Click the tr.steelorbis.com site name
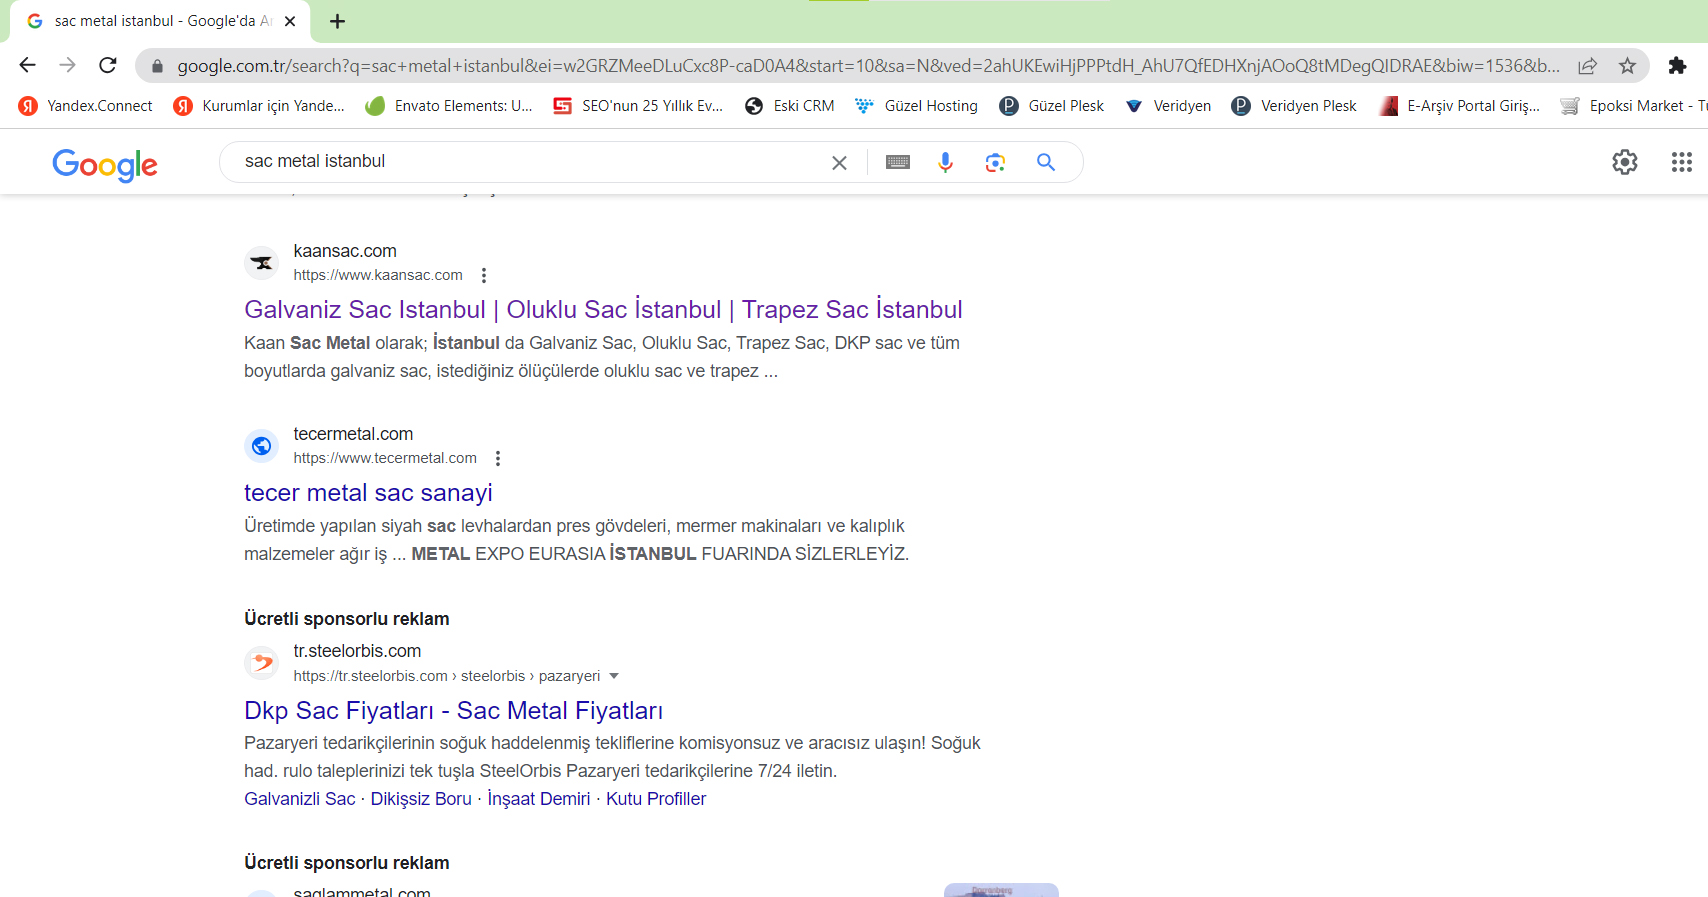This screenshot has width=1708, height=897. coord(357,651)
